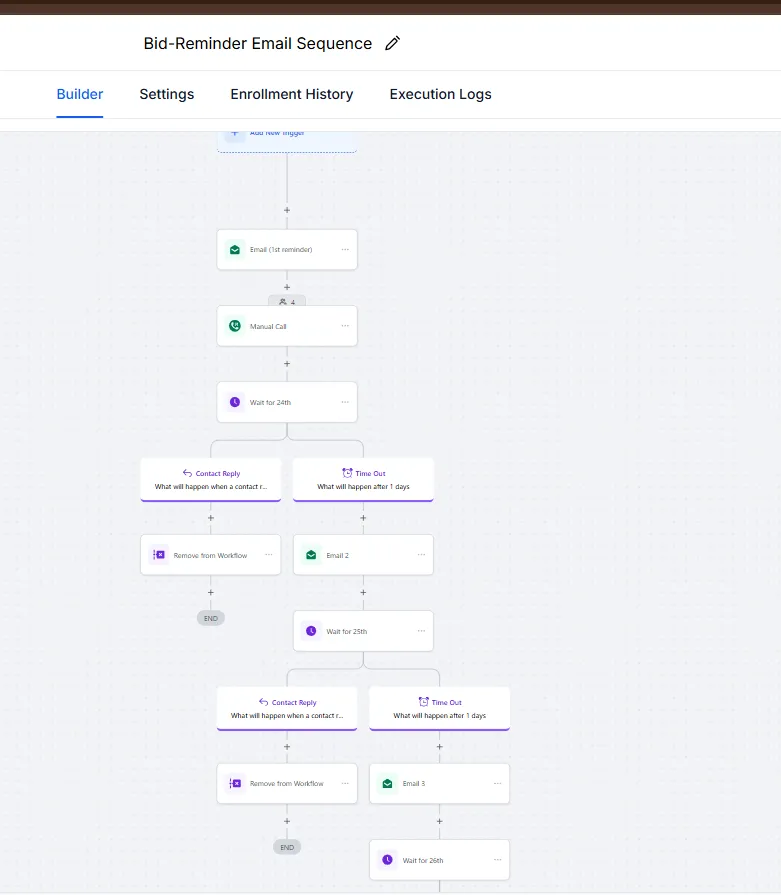Click the Wait for 26th clock icon
The width and height of the screenshot is (781, 895).
coord(387,860)
